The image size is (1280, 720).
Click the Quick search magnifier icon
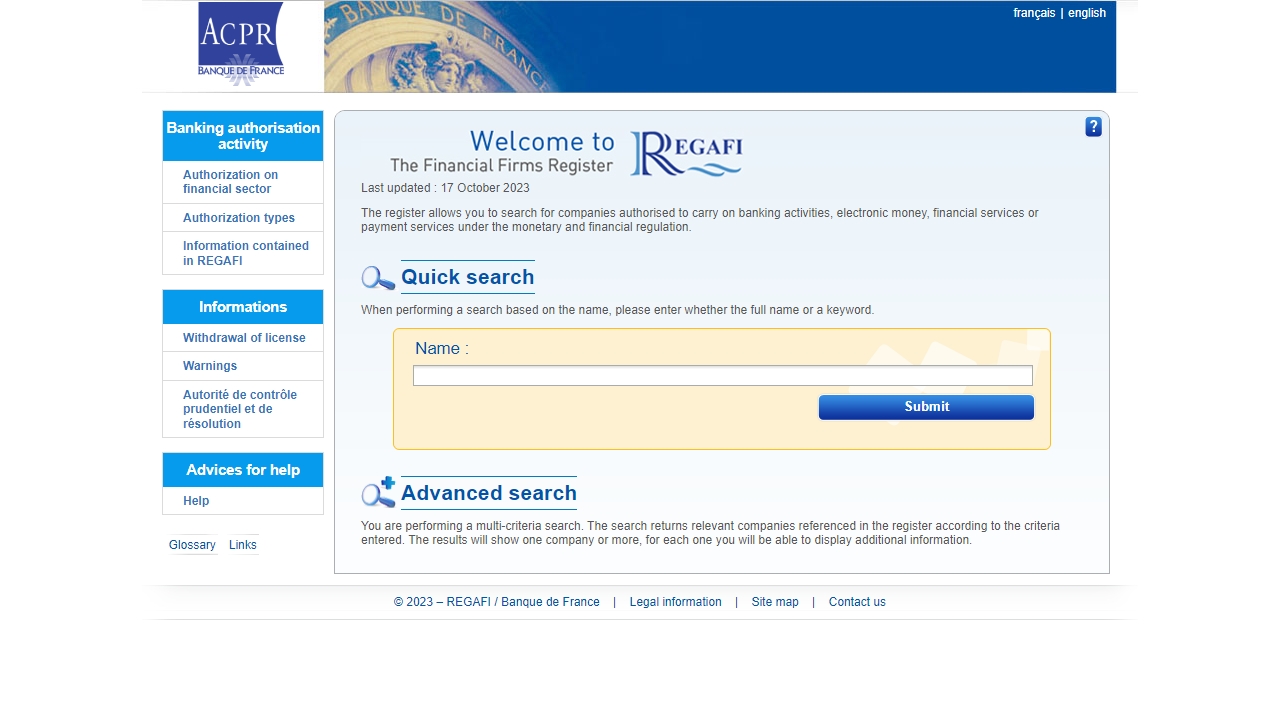pos(378,278)
